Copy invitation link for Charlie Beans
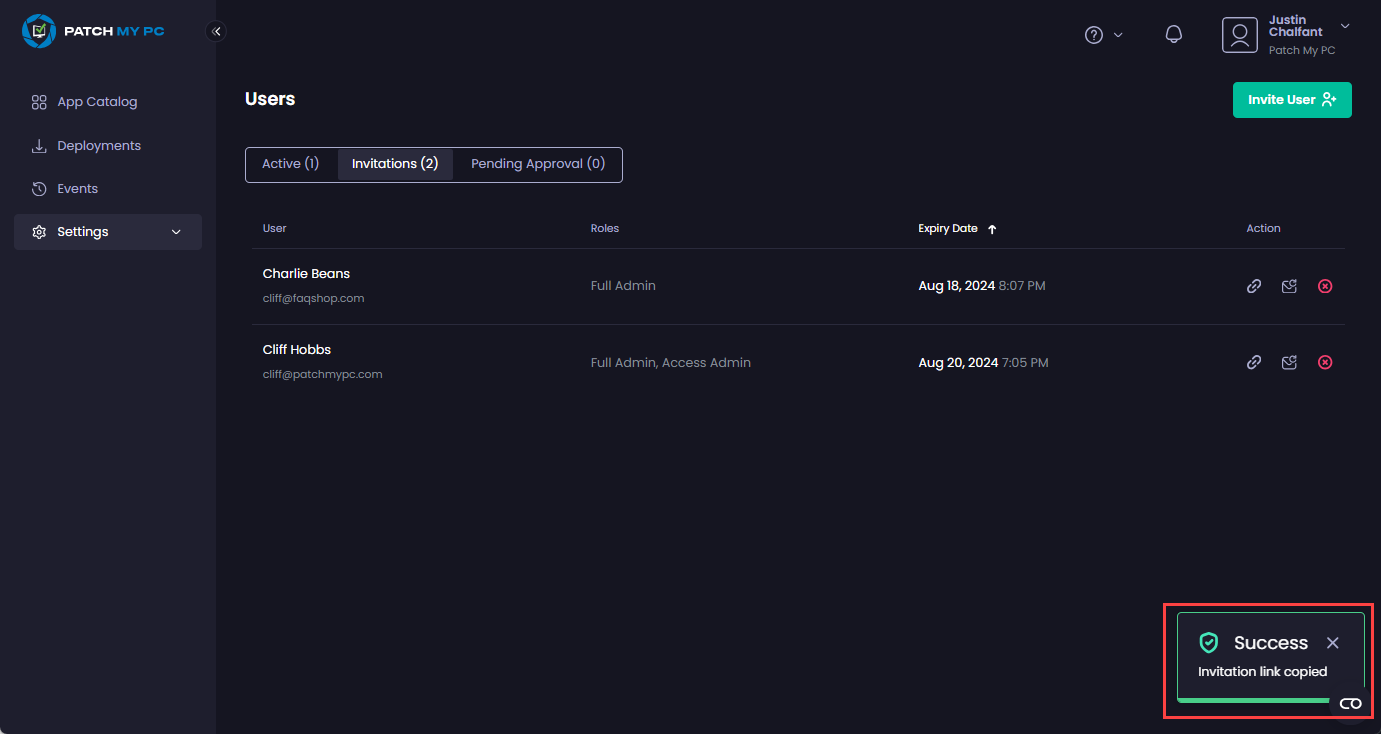This screenshot has width=1381, height=734. (1253, 286)
